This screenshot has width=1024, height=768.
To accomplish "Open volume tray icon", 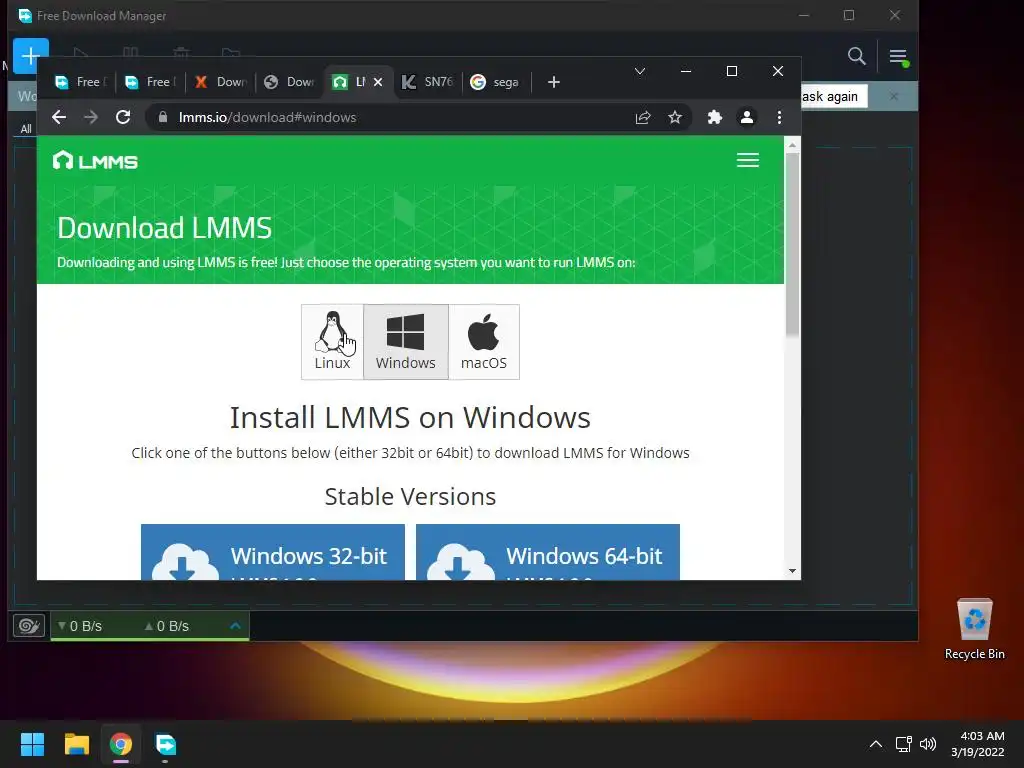I will coord(927,744).
